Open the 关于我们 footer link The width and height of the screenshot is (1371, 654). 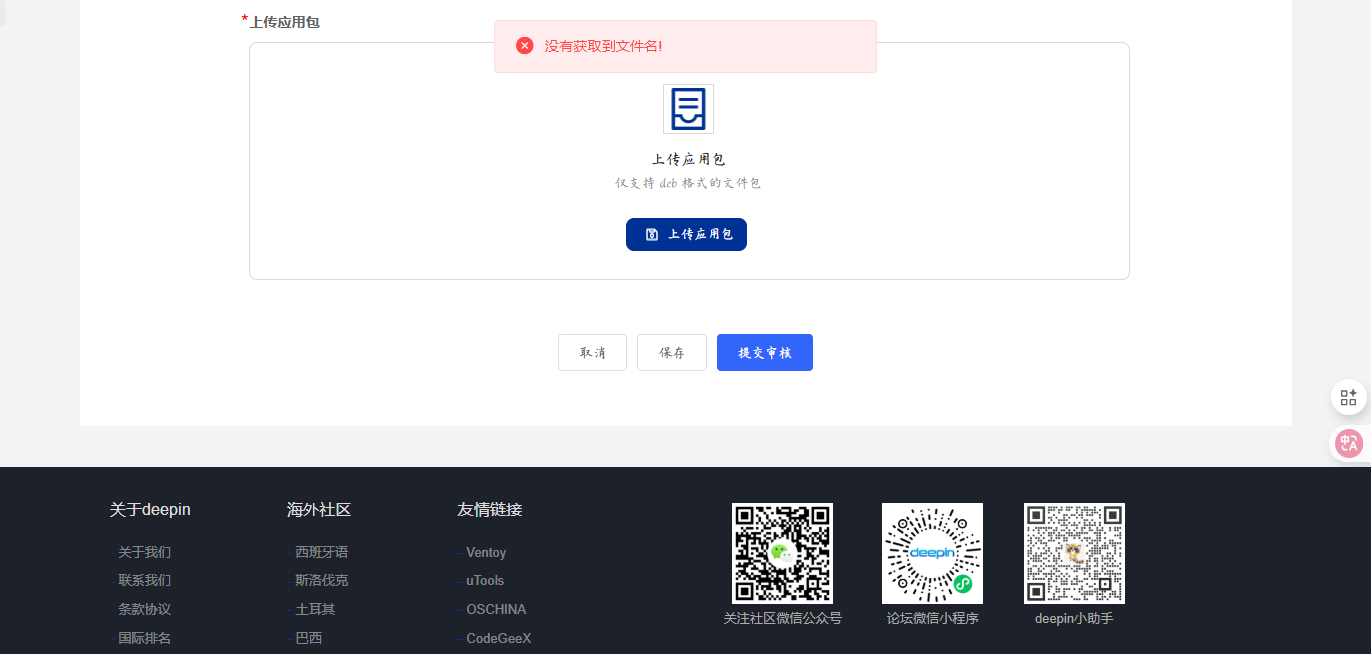point(144,552)
